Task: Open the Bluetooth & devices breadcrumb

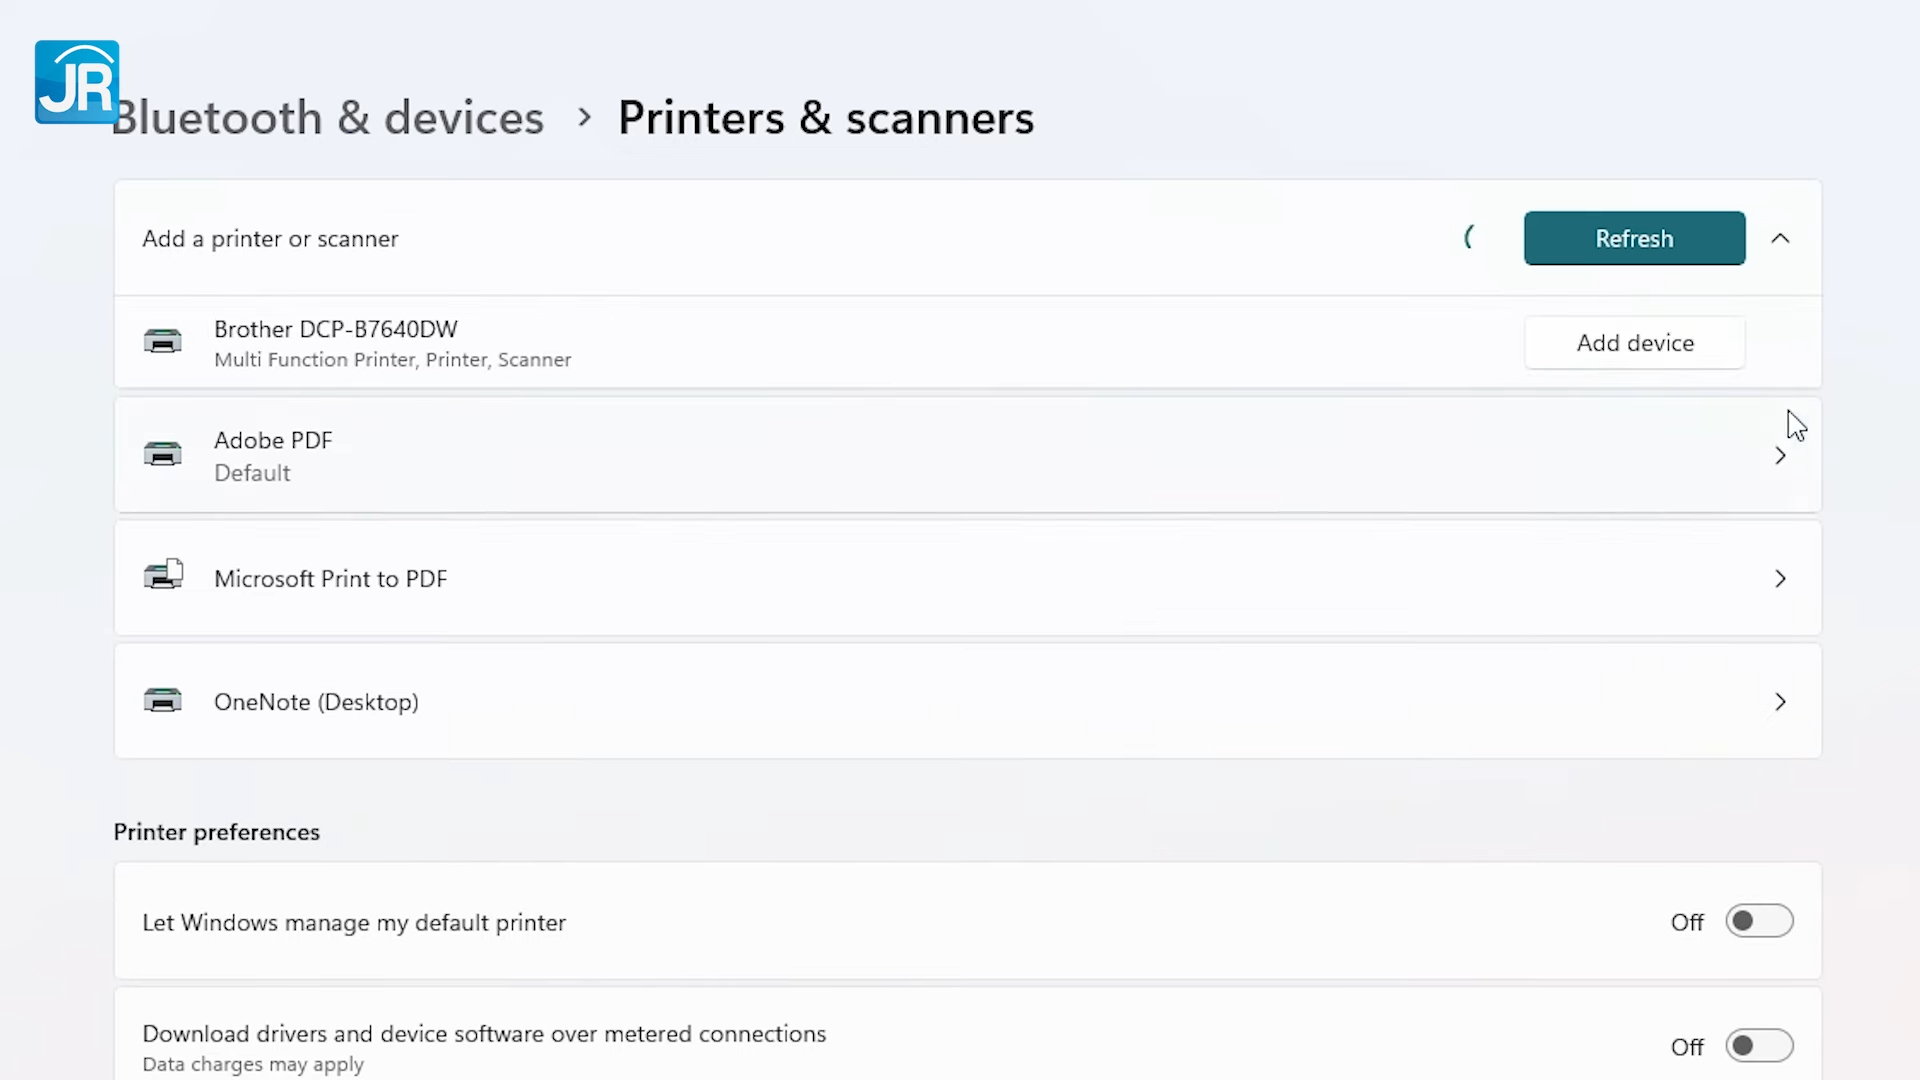Action: click(328, 117)
